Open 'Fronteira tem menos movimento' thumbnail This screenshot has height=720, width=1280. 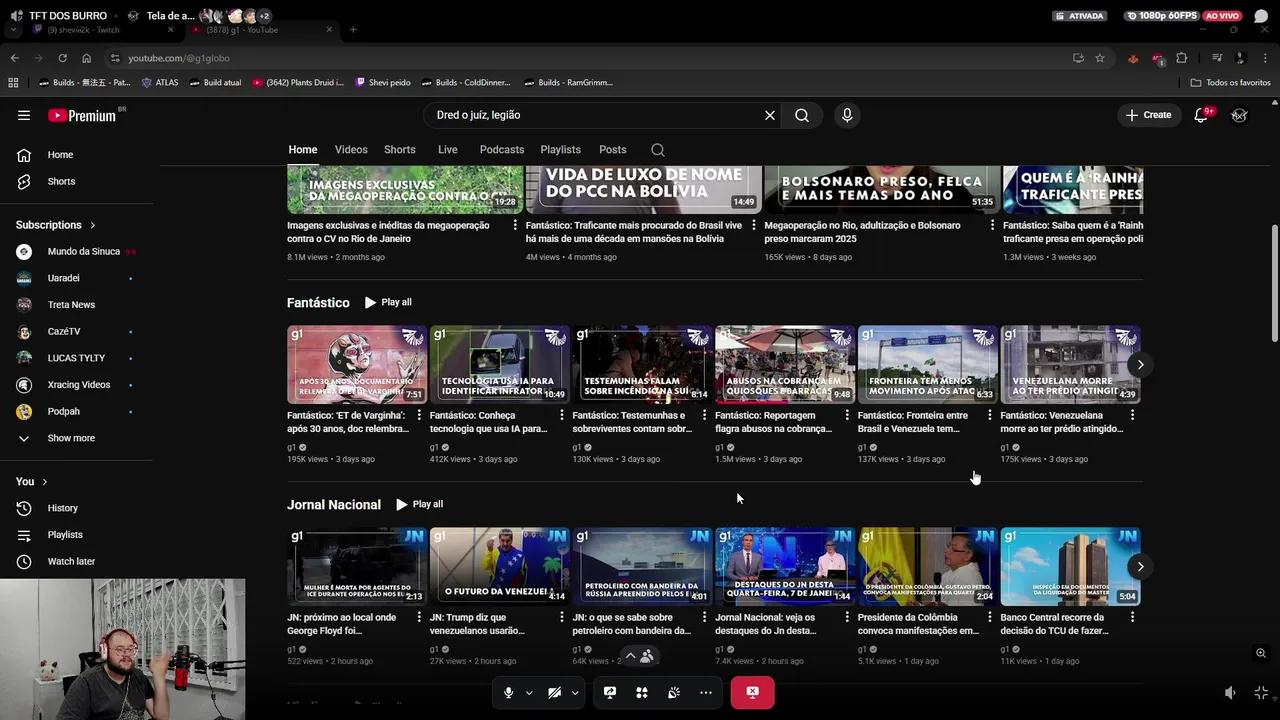(x=928, y=364)
